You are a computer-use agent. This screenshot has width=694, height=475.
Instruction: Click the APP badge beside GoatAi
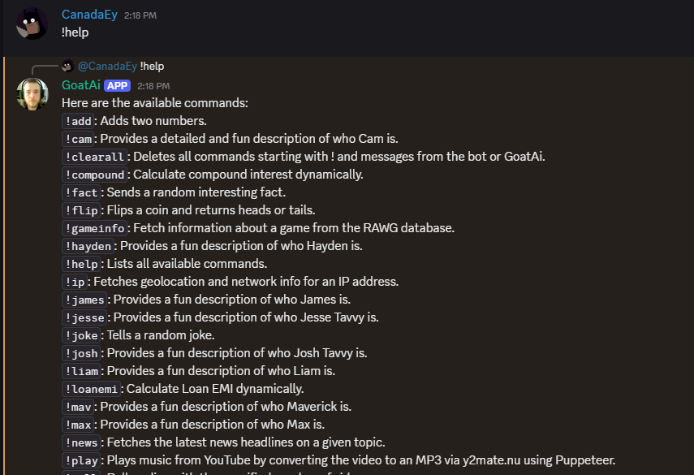click(x=117, y=85)
